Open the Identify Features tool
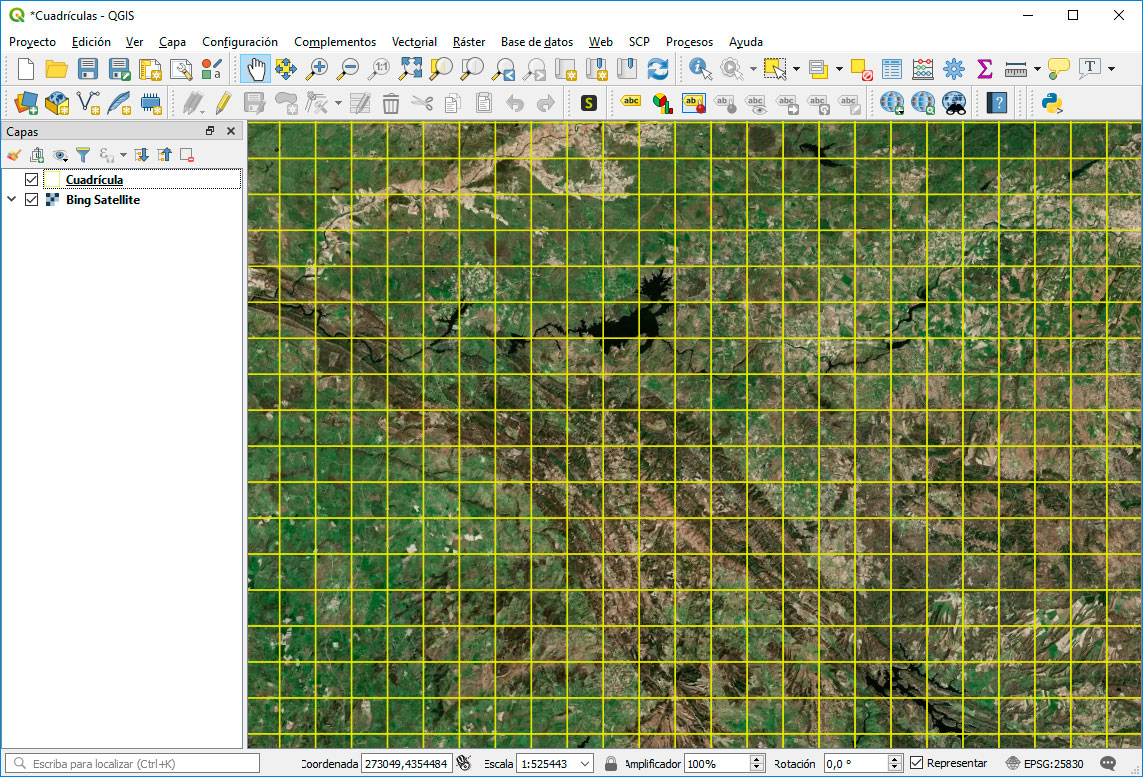Image resolution: width=1143 pixels, height=777 pixels. click(x=700, y=70)
